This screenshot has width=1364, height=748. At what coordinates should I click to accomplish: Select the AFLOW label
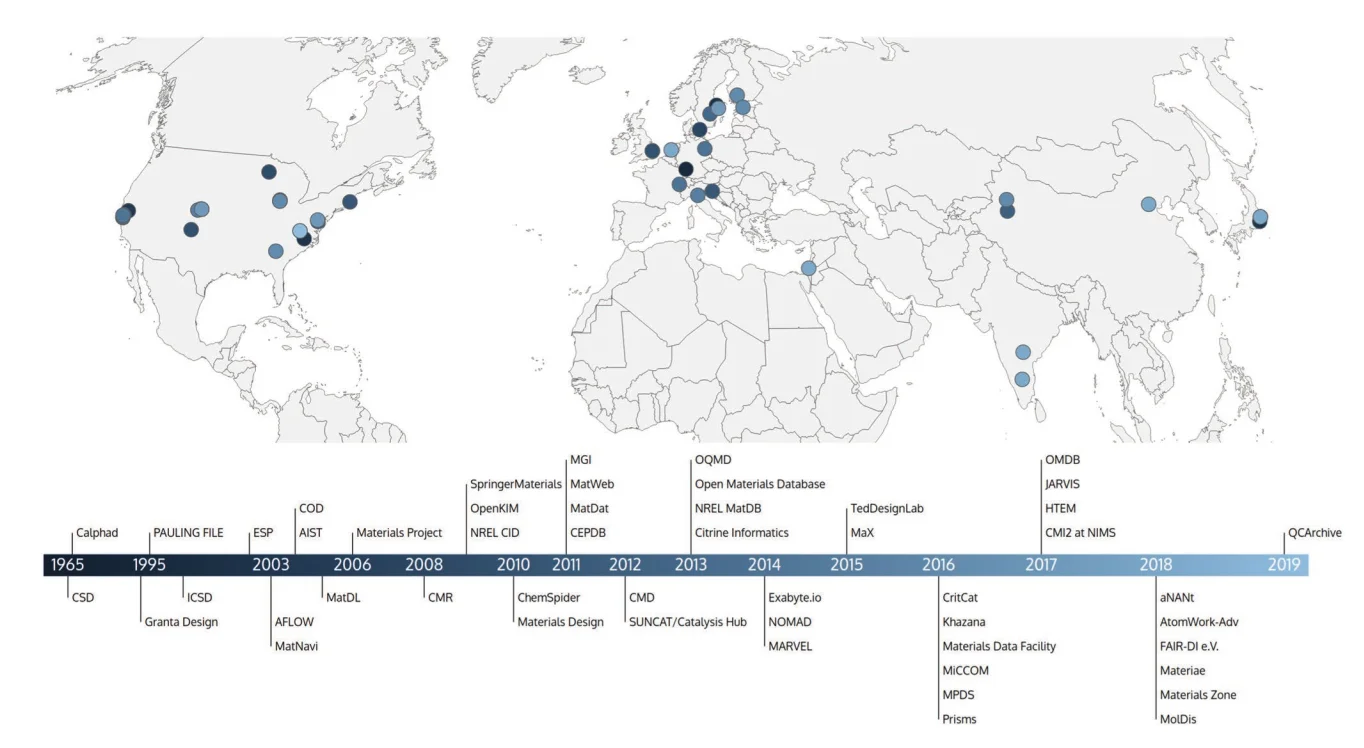coord(294,621)
